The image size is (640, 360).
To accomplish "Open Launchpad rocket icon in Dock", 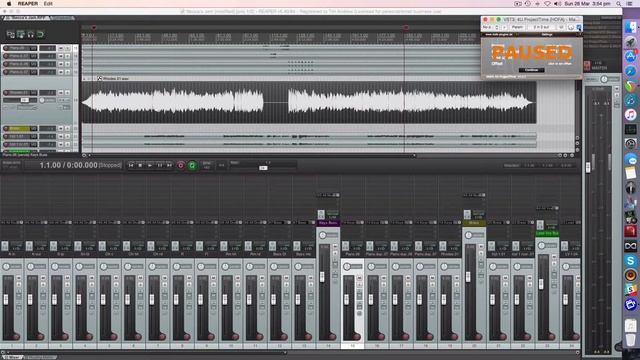I will coord(631,42).
